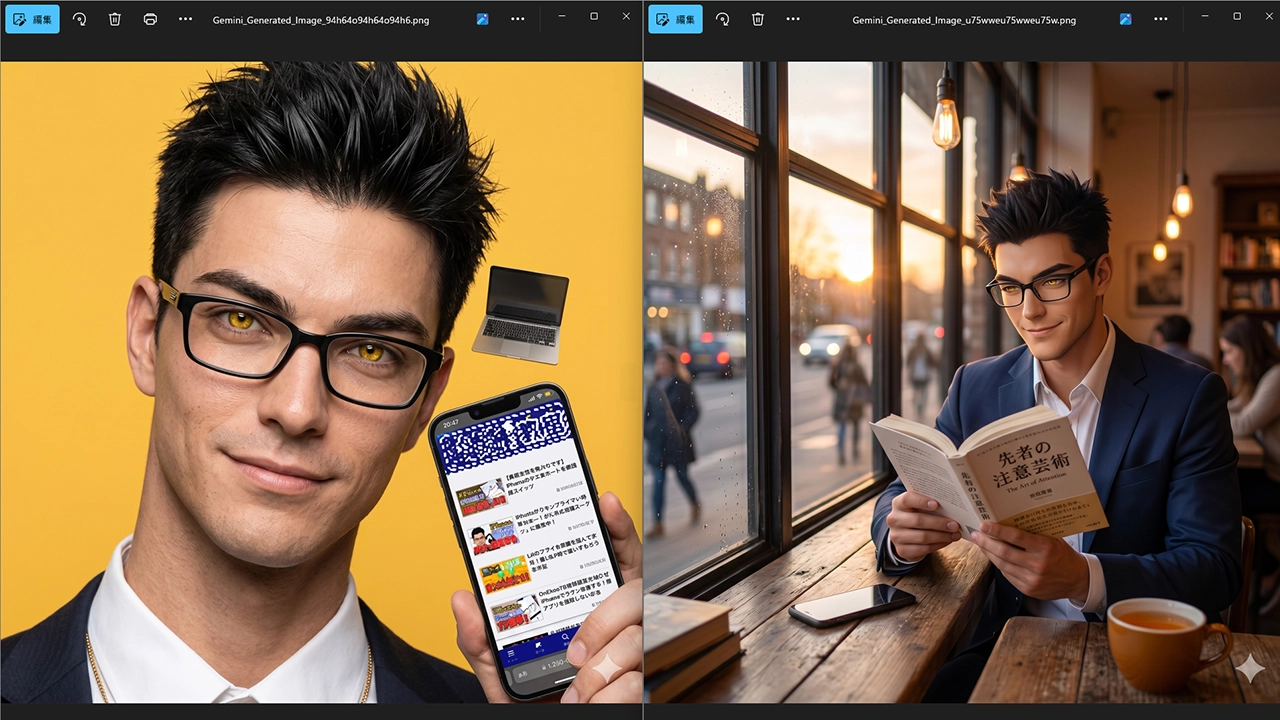Delete the 94h64o image using the trash icon
Screen dimensions: 1280x720
115,19
